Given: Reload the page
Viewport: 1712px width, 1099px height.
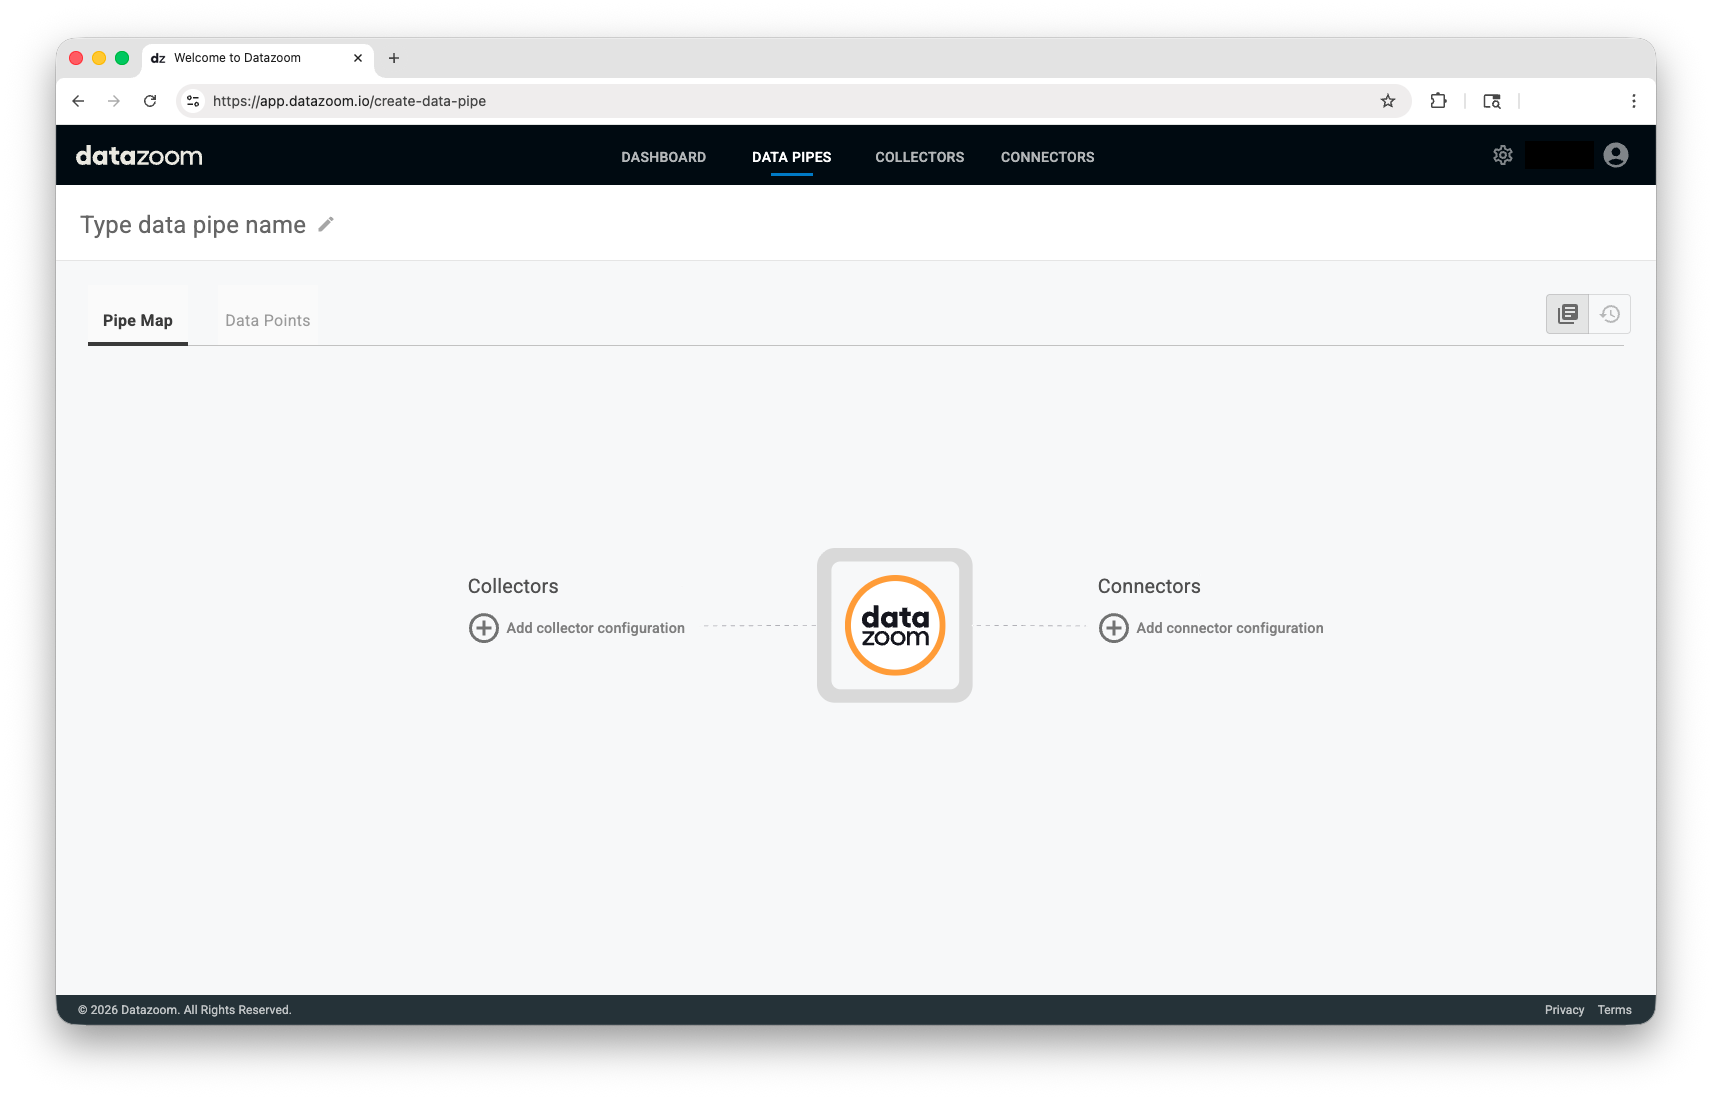Looking at the screenshot, I should pyautogui.click(x=150, y=101).
